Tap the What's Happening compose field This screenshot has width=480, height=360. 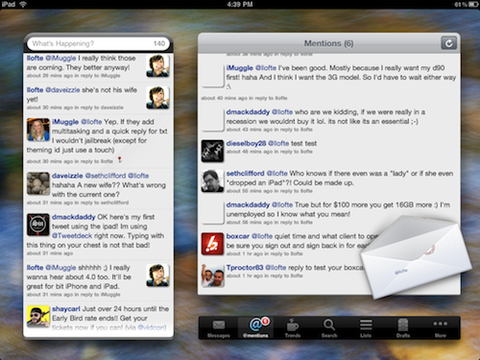(98, 44)
